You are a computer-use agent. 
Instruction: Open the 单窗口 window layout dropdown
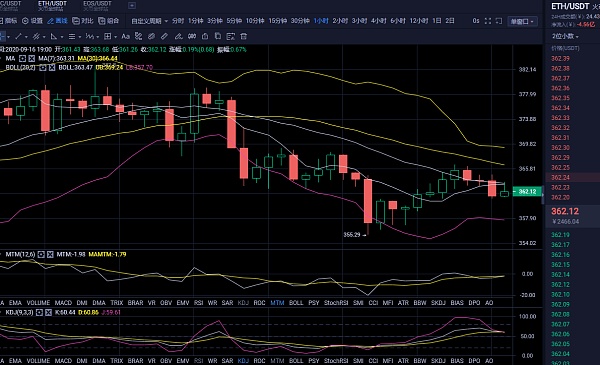point(522,21)
